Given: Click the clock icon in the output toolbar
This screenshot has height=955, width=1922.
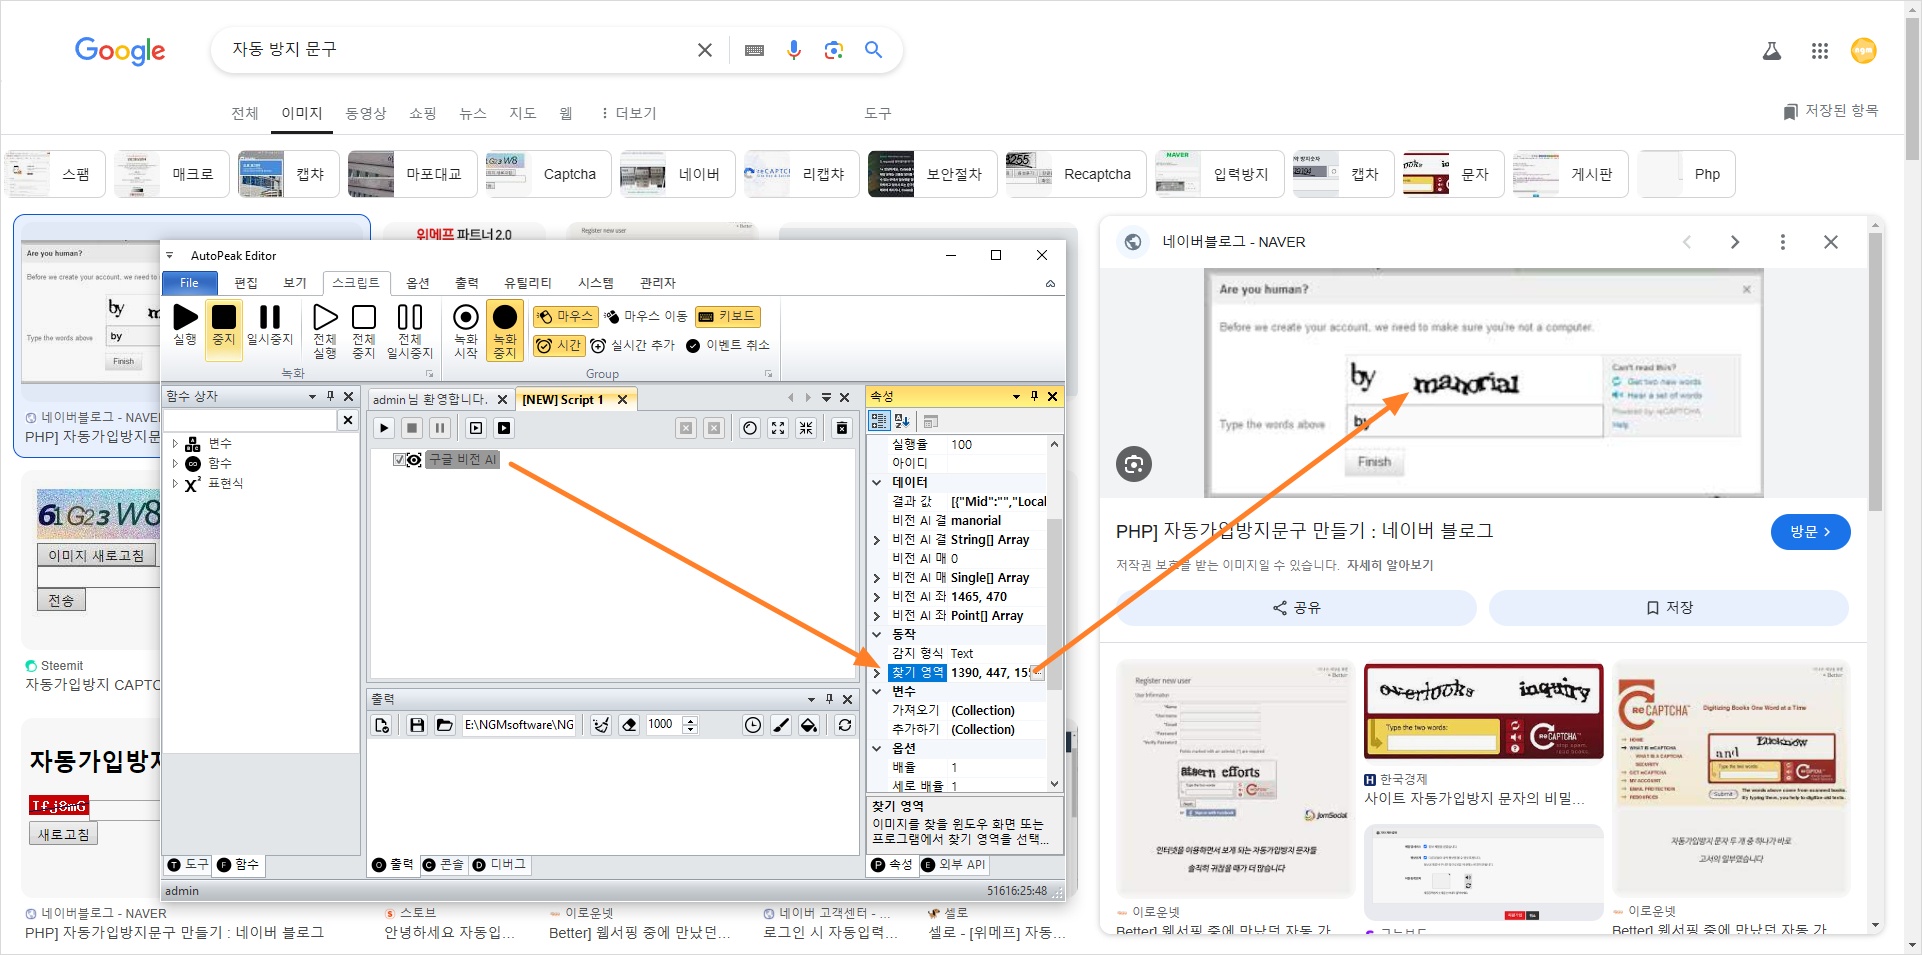Looking at the screenshot, I should [x=753, y=725].
